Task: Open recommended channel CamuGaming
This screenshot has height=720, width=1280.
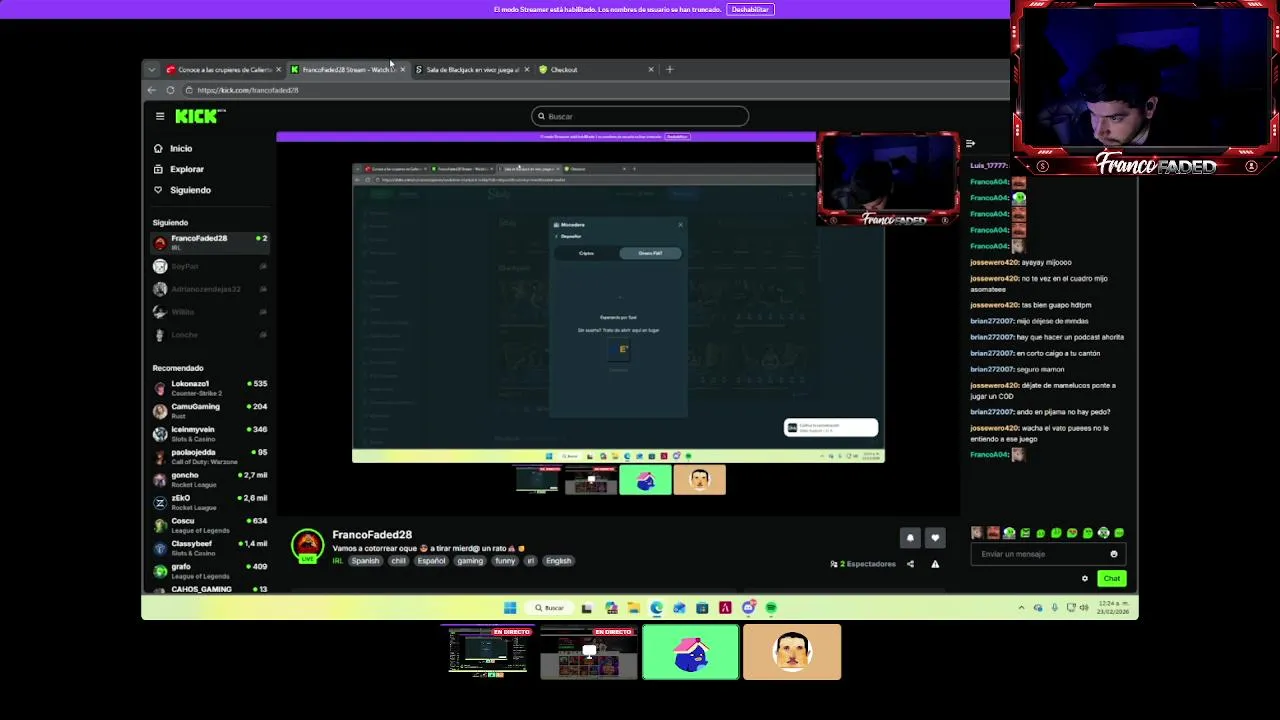Action: click(210, 411)
